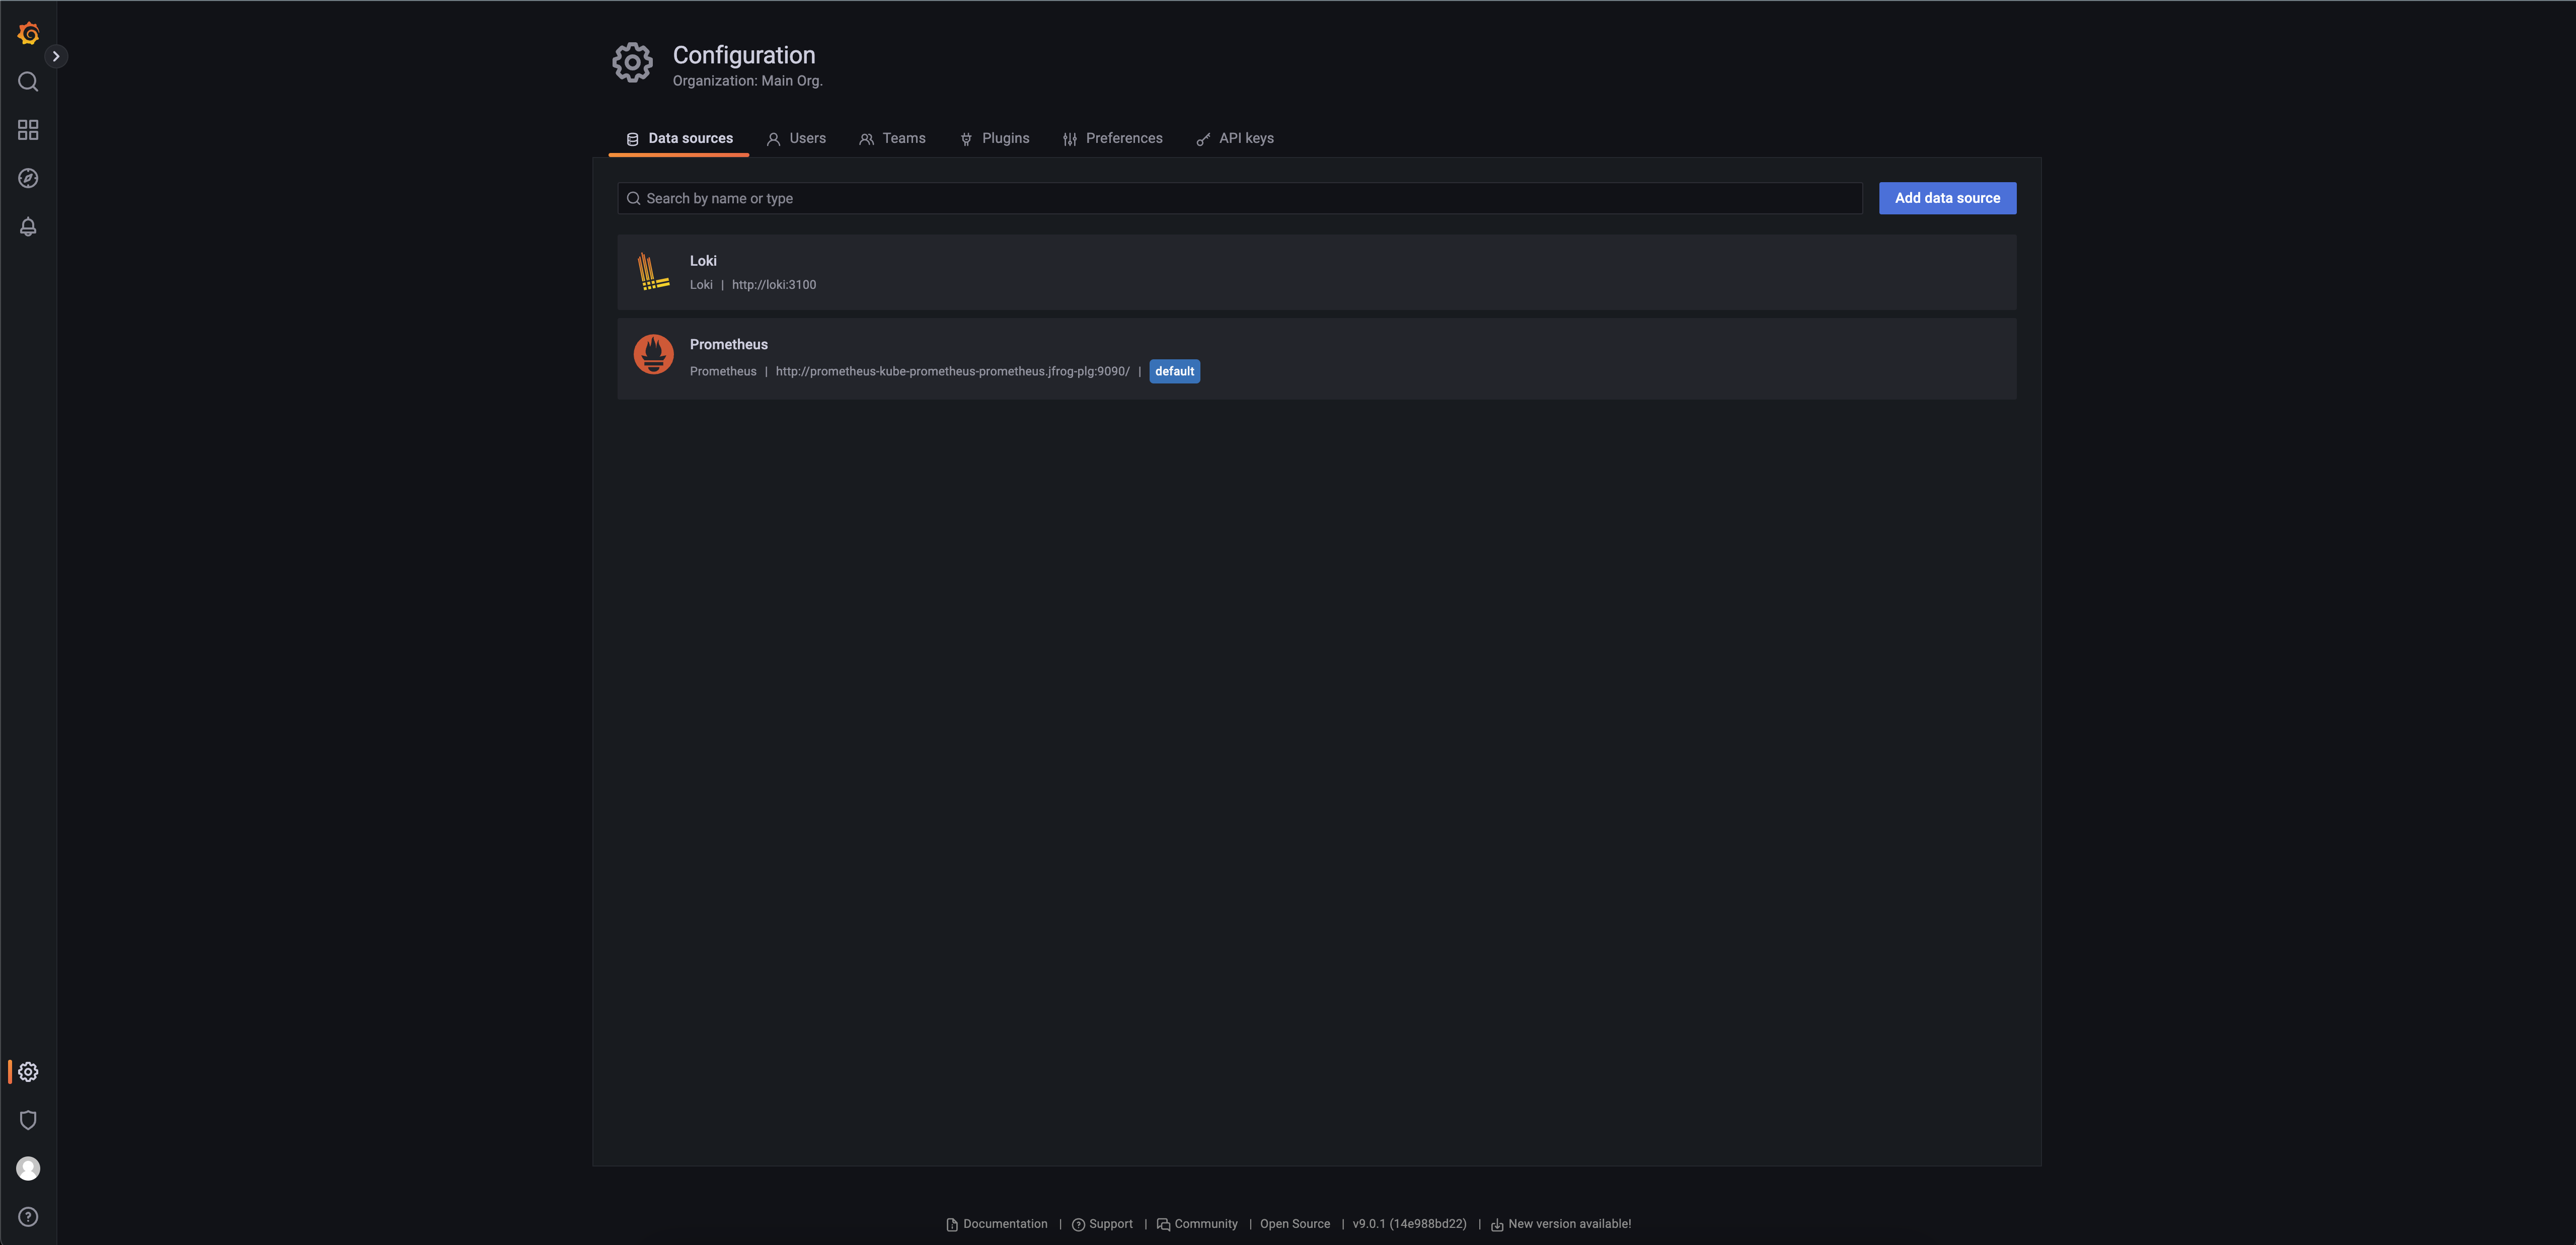Open the Alerting bell icon
This screenshot has width=2576, height=1245.
coord(28,227)
